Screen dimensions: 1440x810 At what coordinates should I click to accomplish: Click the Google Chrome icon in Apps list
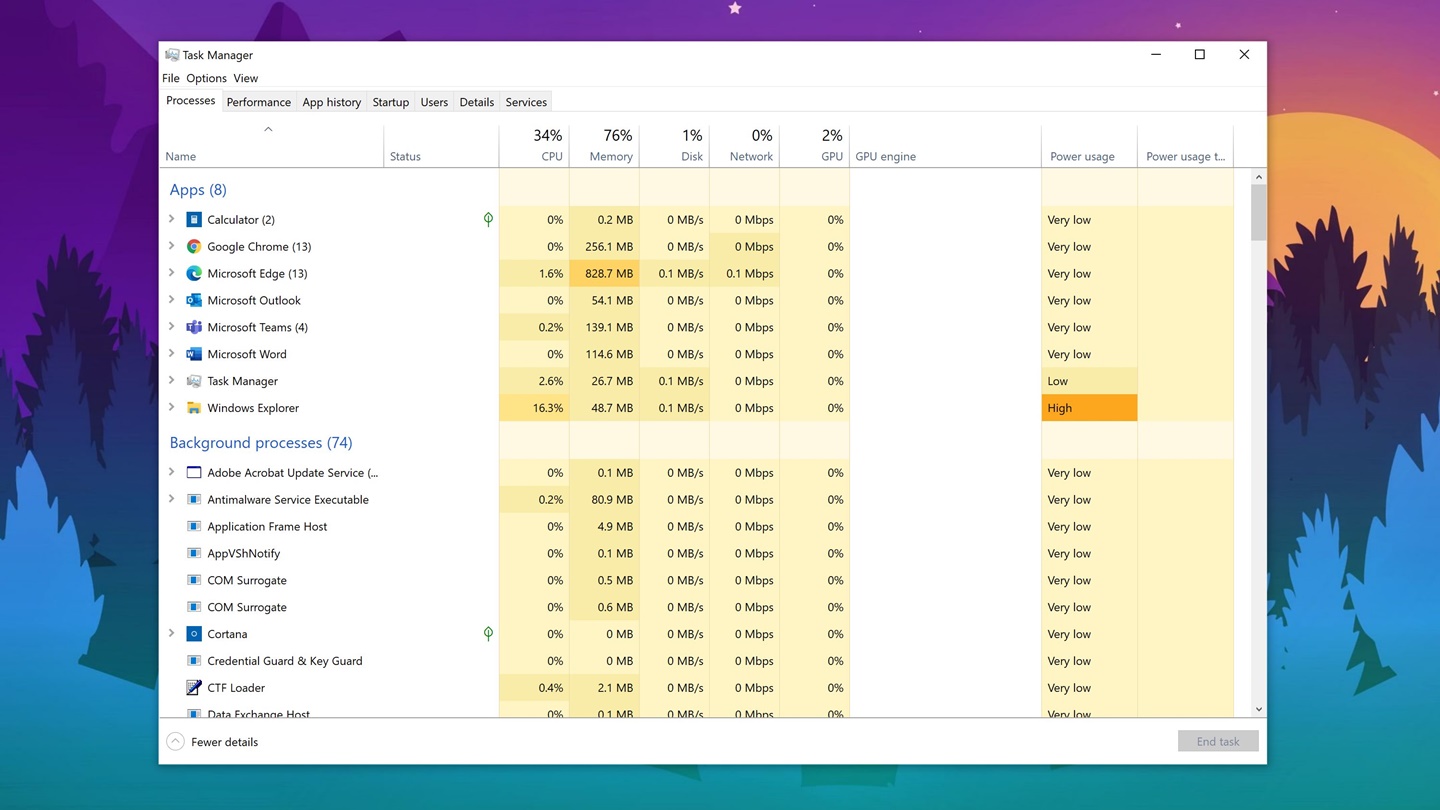[x=194, y=247]
